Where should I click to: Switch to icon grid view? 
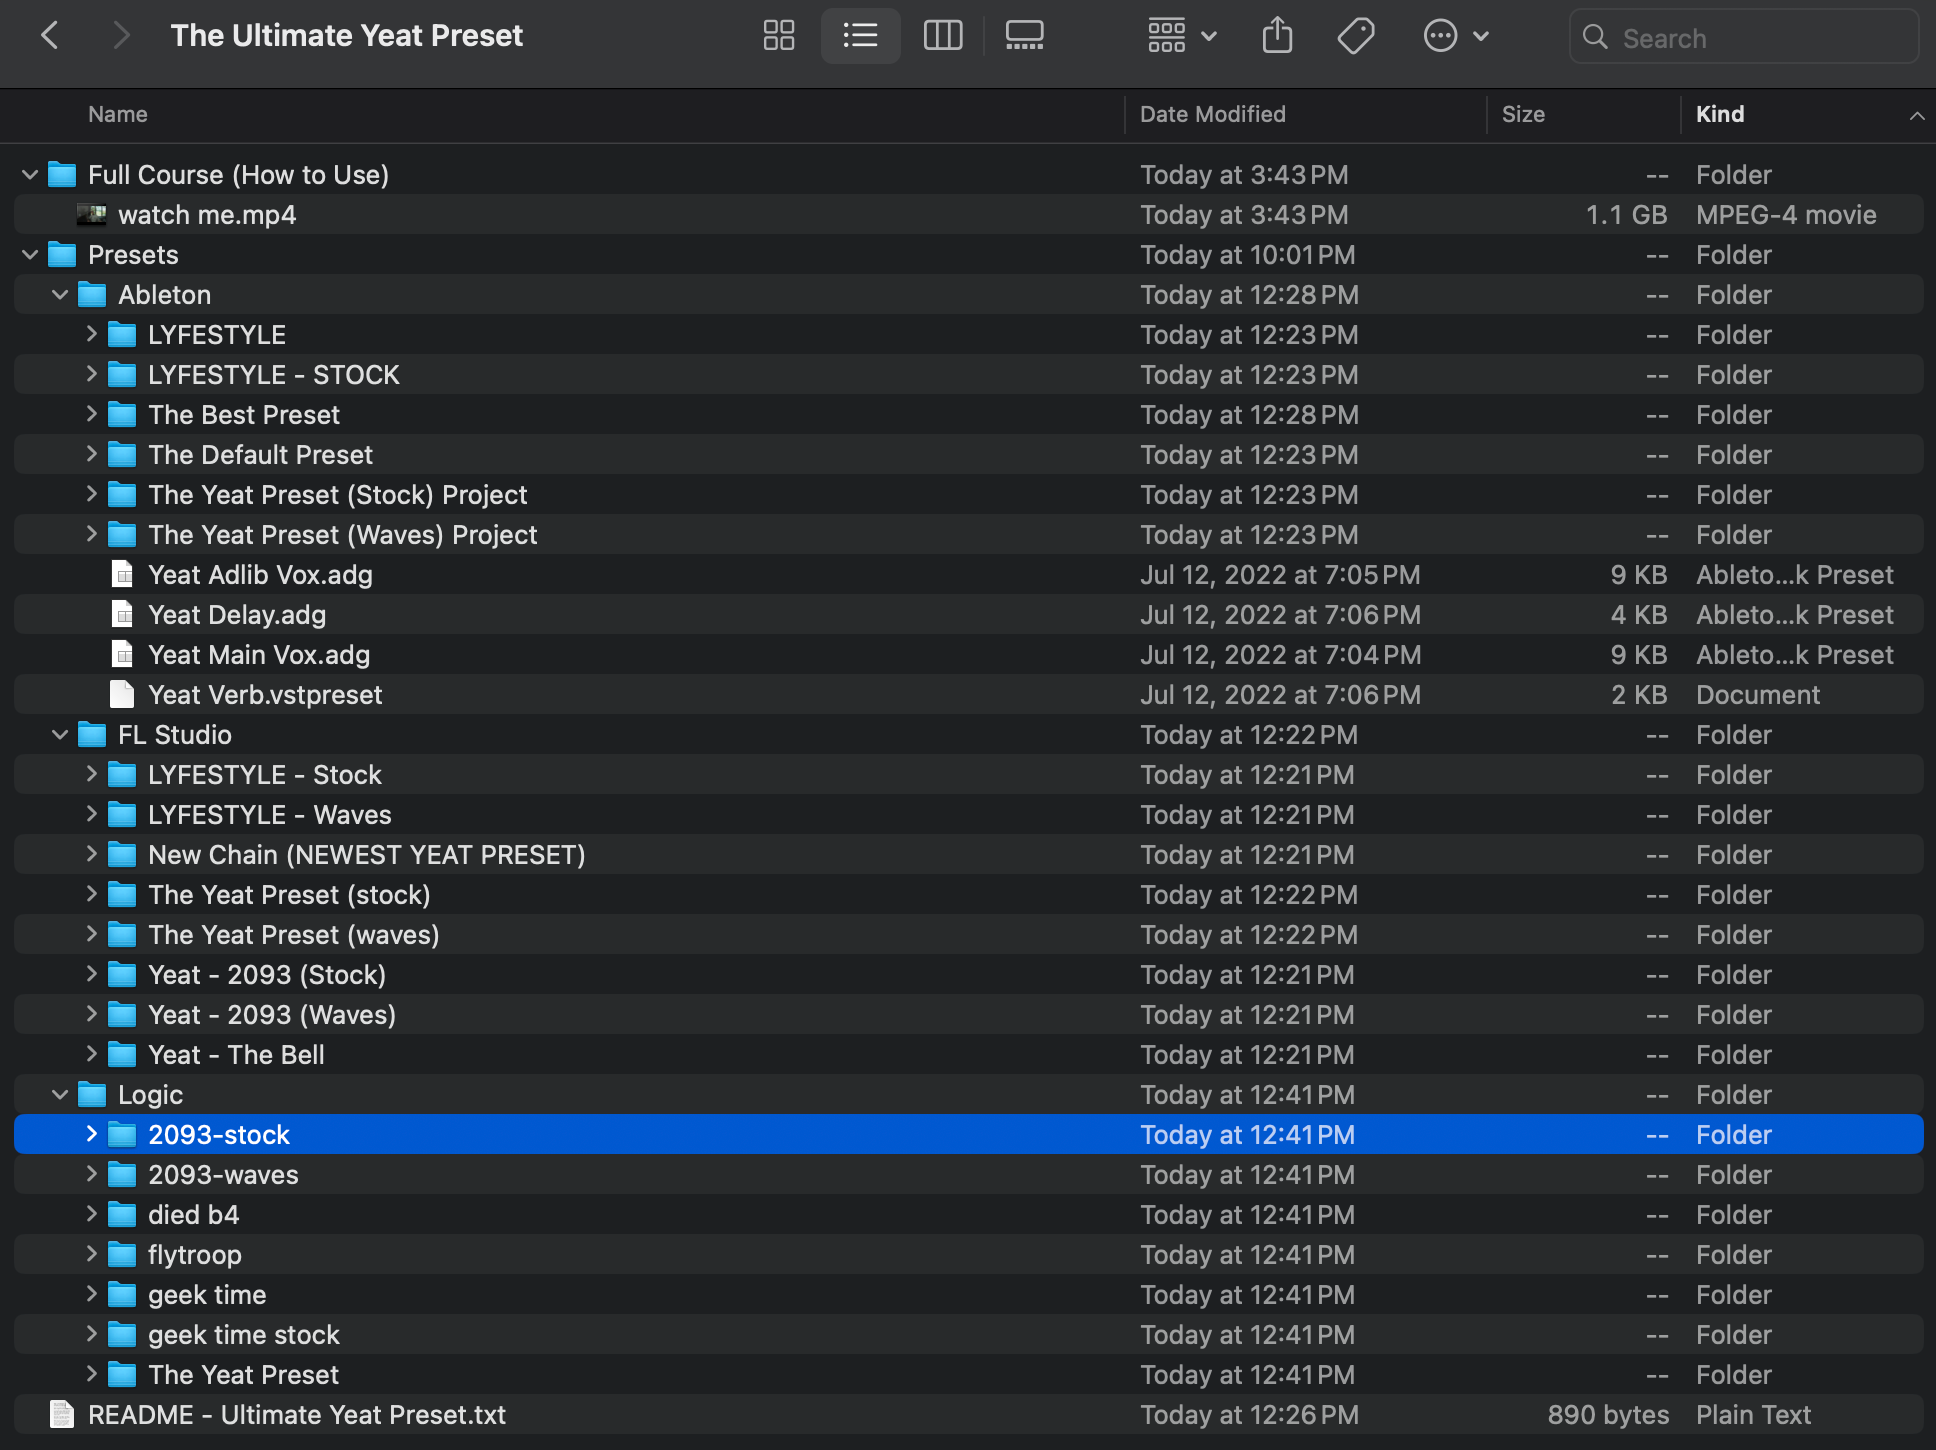pos(778,36)
